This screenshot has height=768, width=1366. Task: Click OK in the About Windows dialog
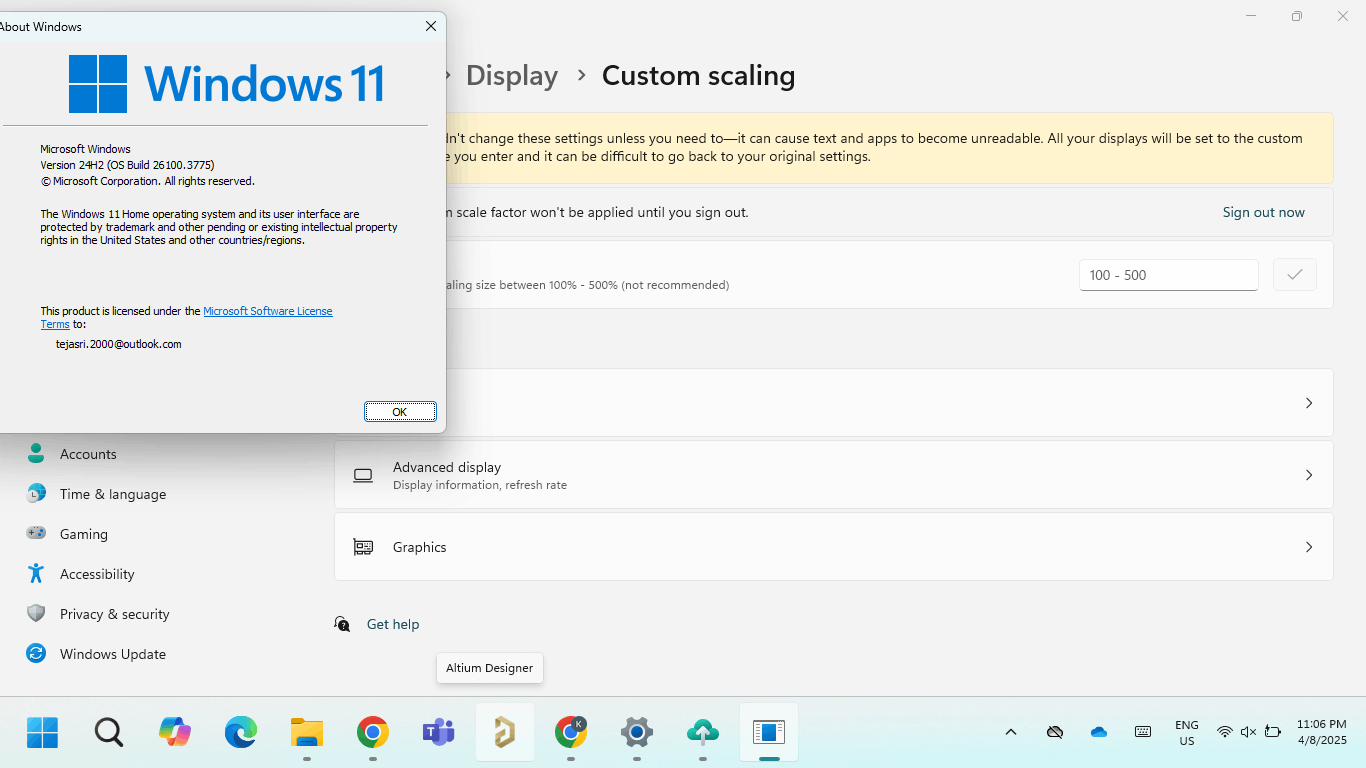[x=400, y=412]
